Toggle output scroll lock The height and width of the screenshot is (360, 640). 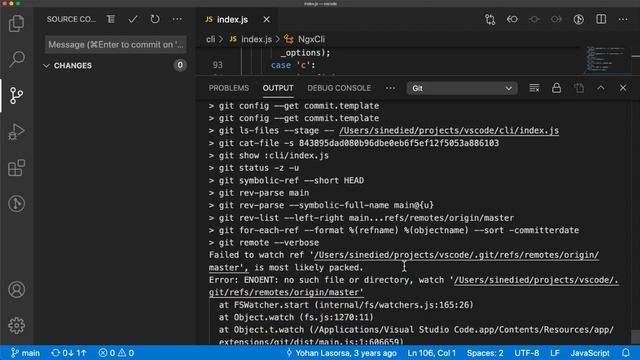[x=556, y=88]
